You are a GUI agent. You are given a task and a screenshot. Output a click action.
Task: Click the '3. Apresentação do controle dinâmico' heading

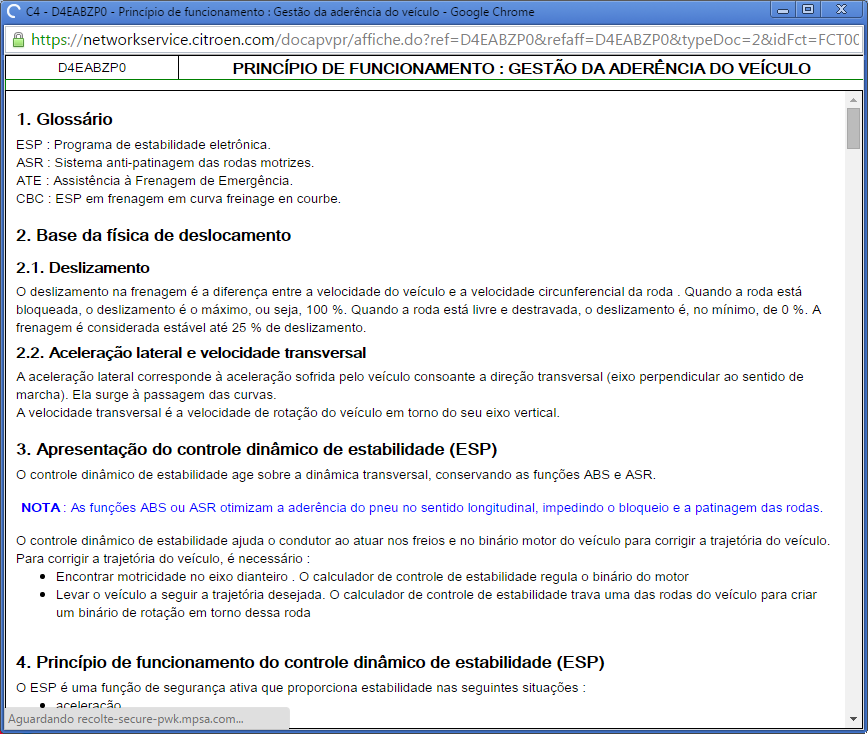(256, 449)
